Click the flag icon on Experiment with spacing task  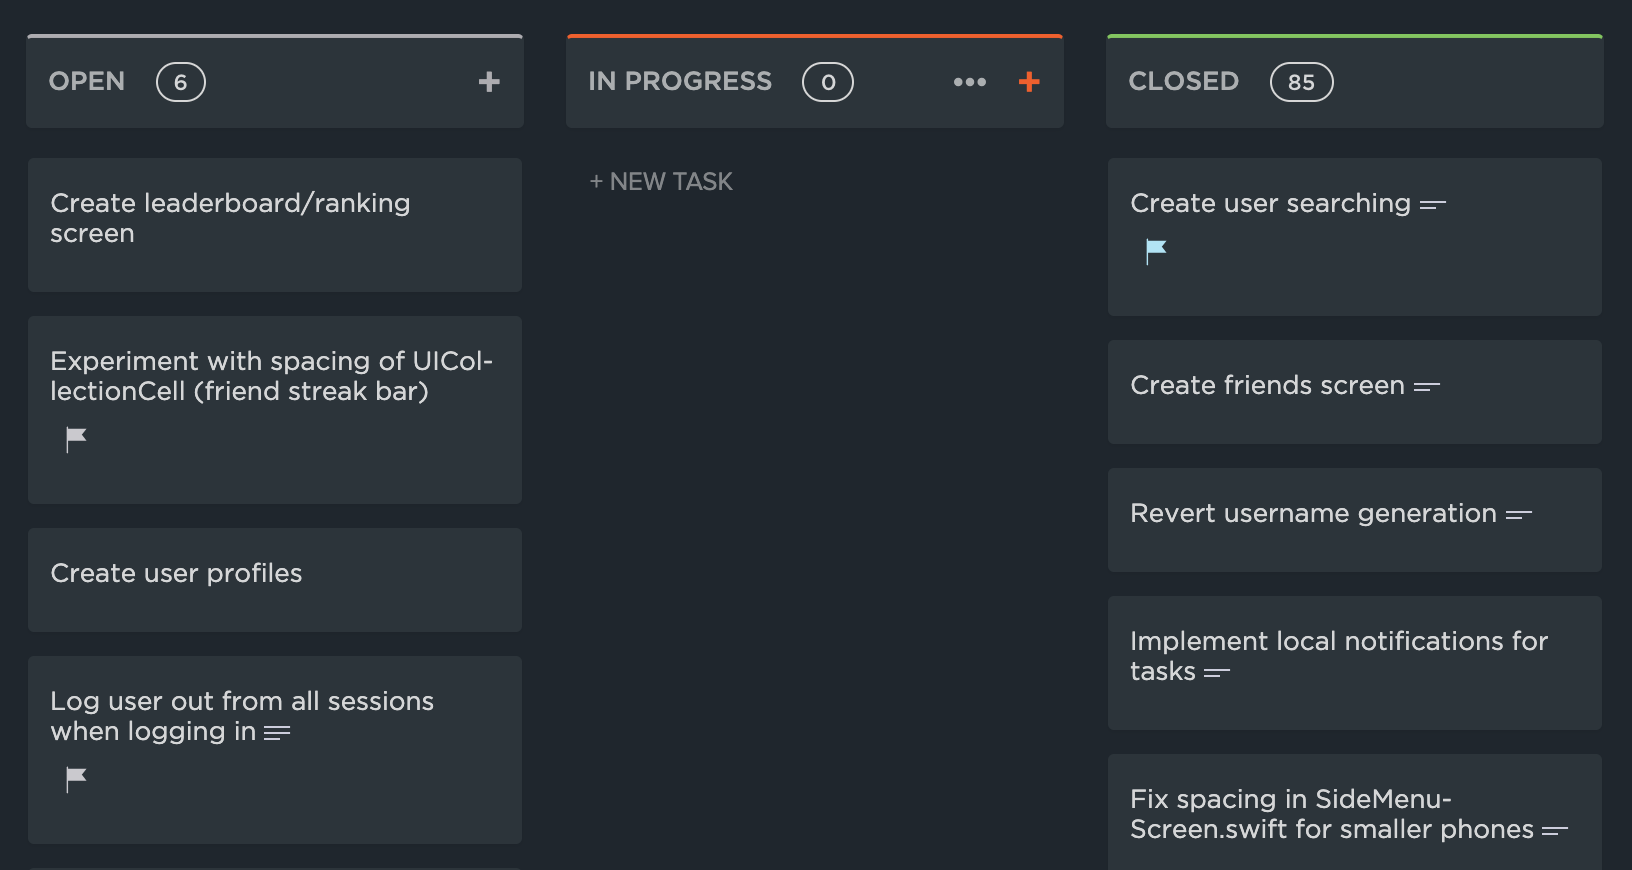pyautogui.click(x=76, y=438)
